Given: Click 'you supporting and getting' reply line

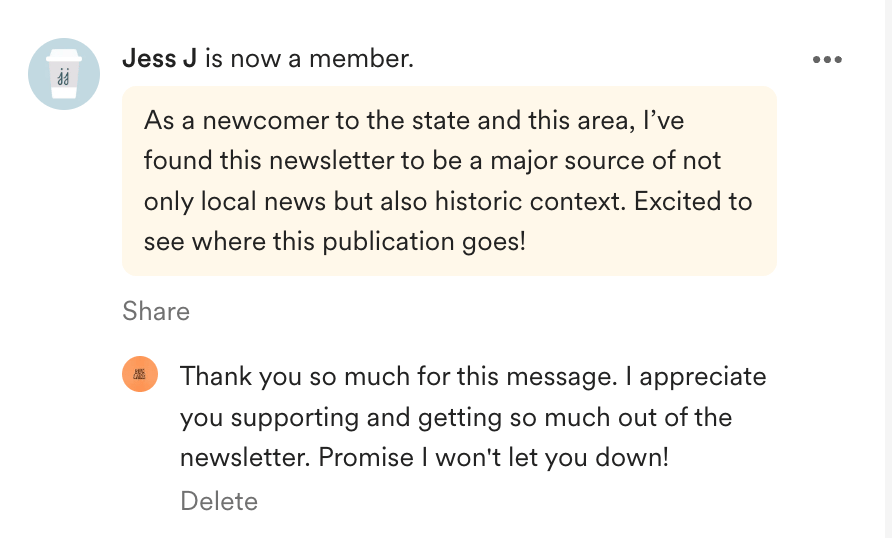Looking at the screenshot, I should pos(456,417).
